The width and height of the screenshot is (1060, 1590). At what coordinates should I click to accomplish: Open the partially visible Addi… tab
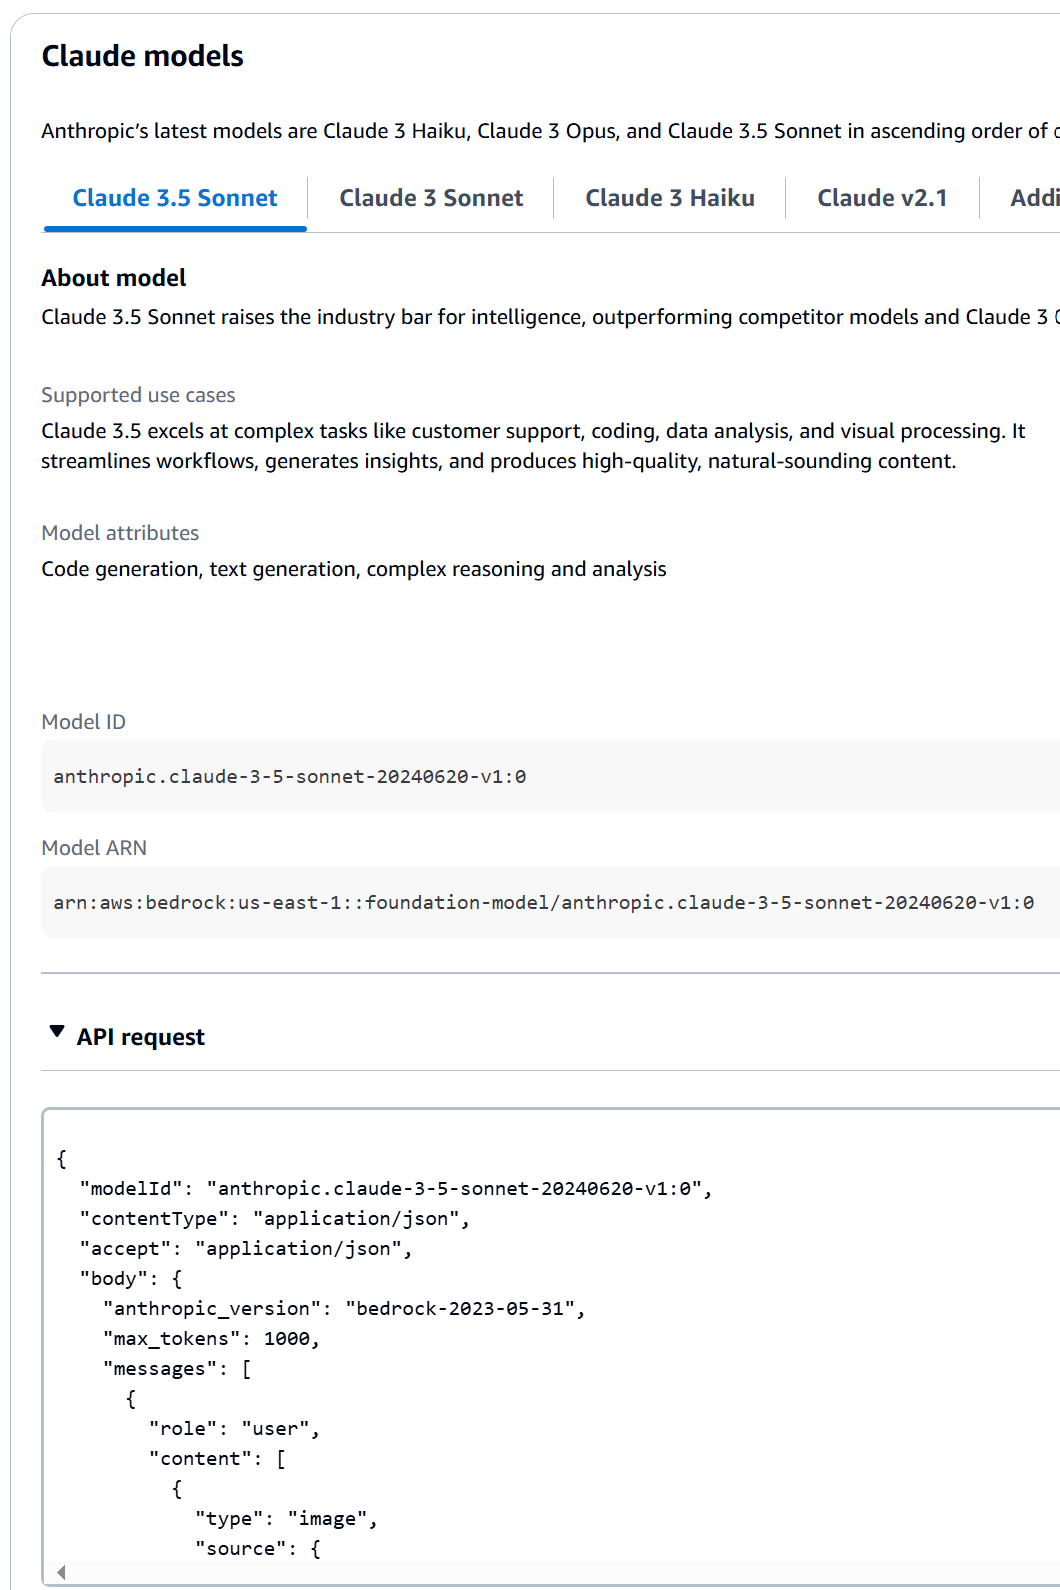click(x=1034, y=199)
